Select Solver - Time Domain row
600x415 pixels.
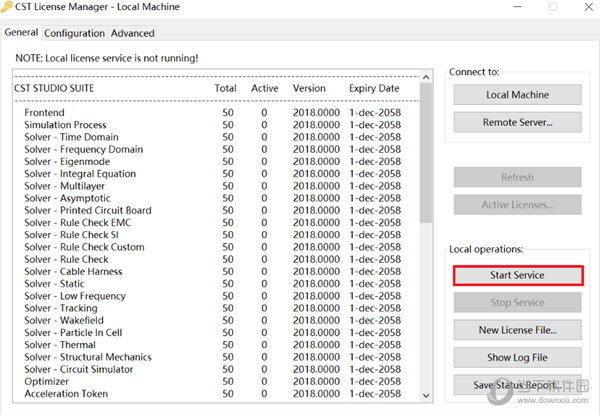click(x=212, y=137)
